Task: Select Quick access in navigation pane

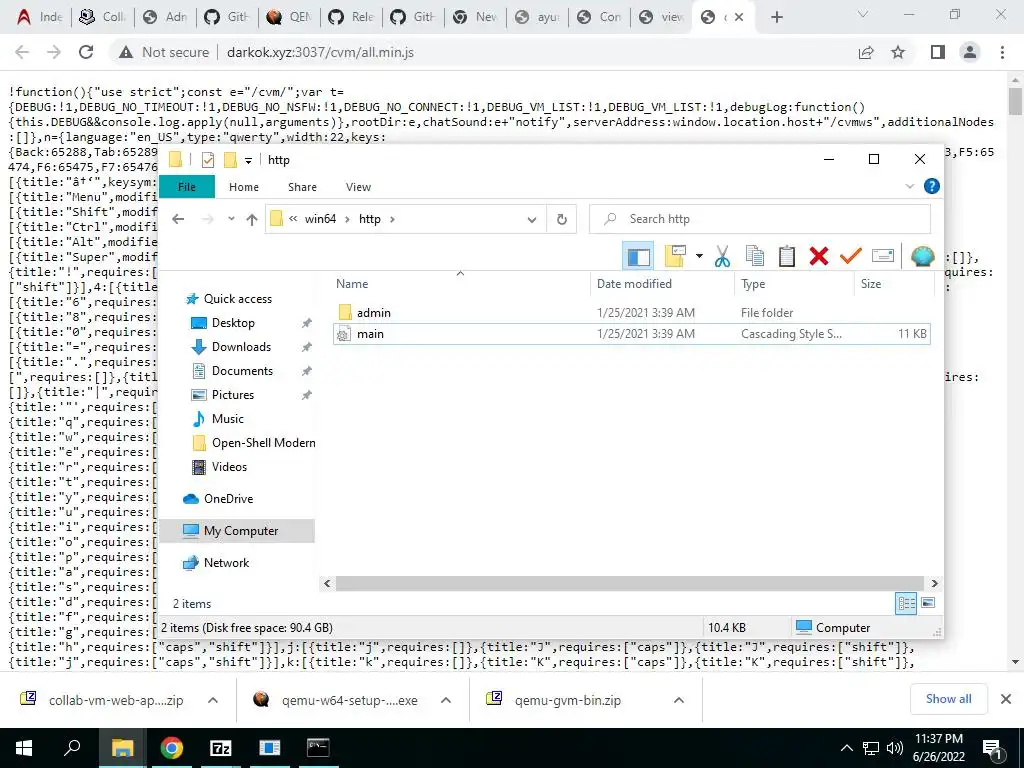Action: pyautogui.click(x=238, y=299)
